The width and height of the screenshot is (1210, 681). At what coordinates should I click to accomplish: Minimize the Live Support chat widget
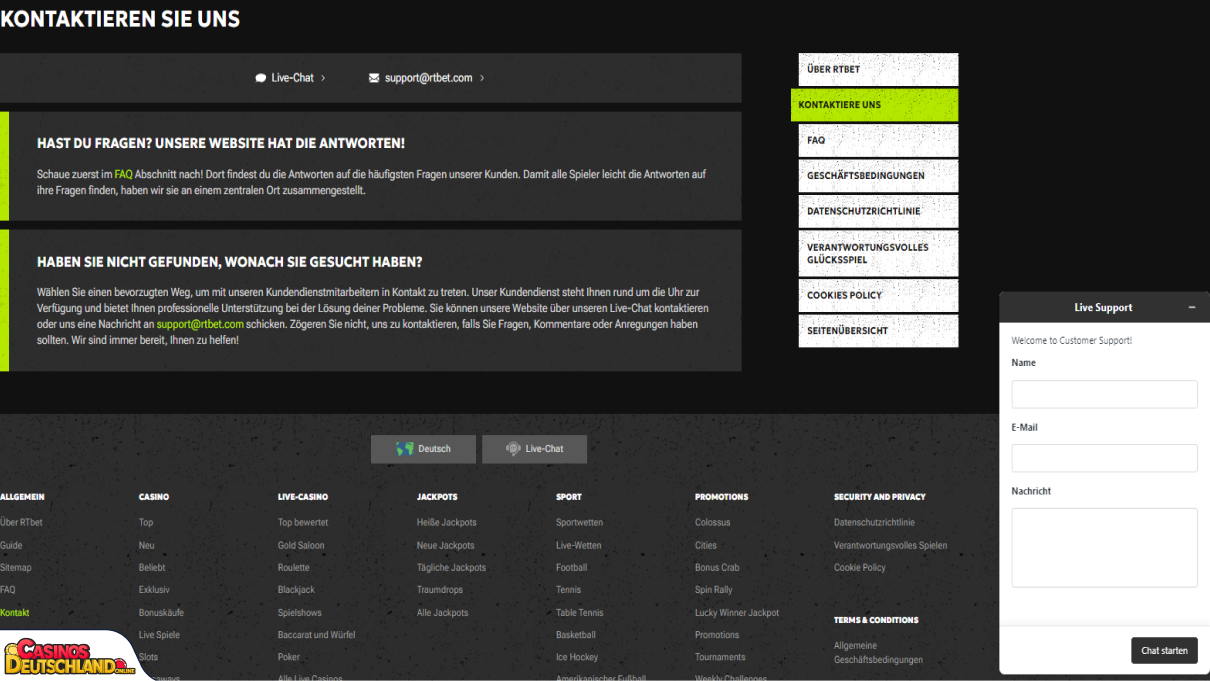[x=1192, y=308]
